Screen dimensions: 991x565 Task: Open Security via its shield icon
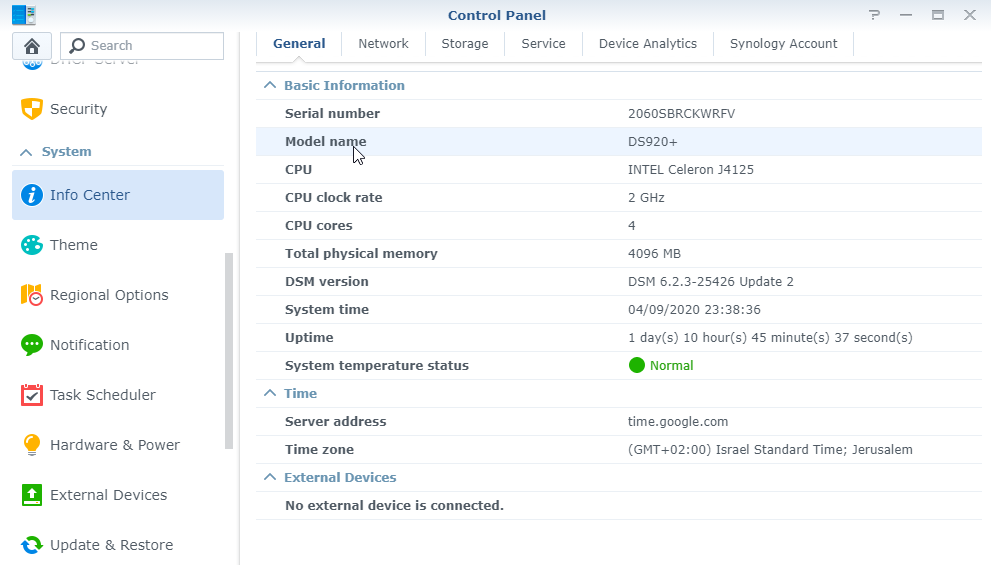tap(32, 109)
